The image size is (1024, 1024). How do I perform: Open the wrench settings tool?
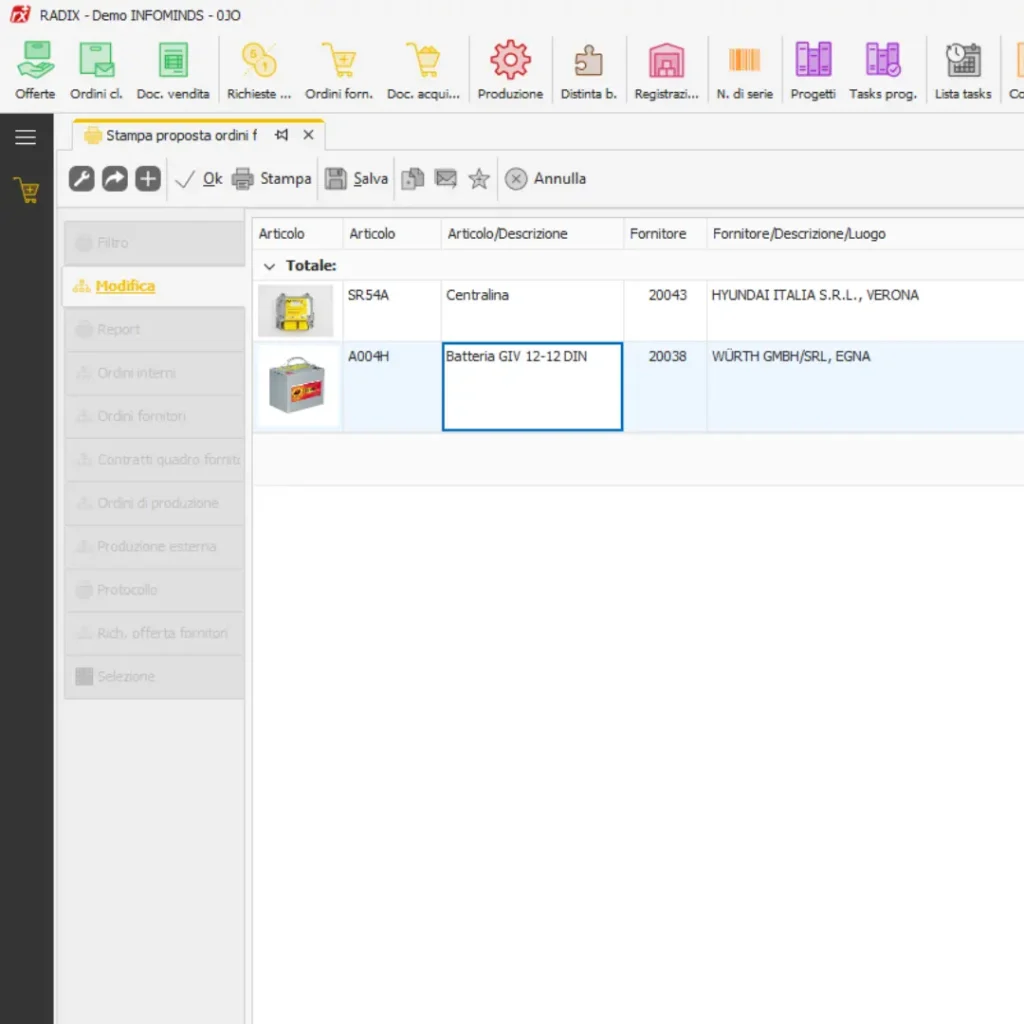click(82, 179)
